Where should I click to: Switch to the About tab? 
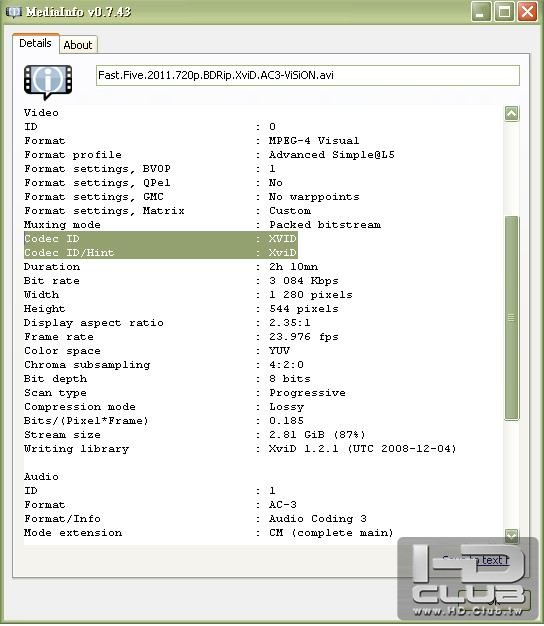tap(78, 45)
